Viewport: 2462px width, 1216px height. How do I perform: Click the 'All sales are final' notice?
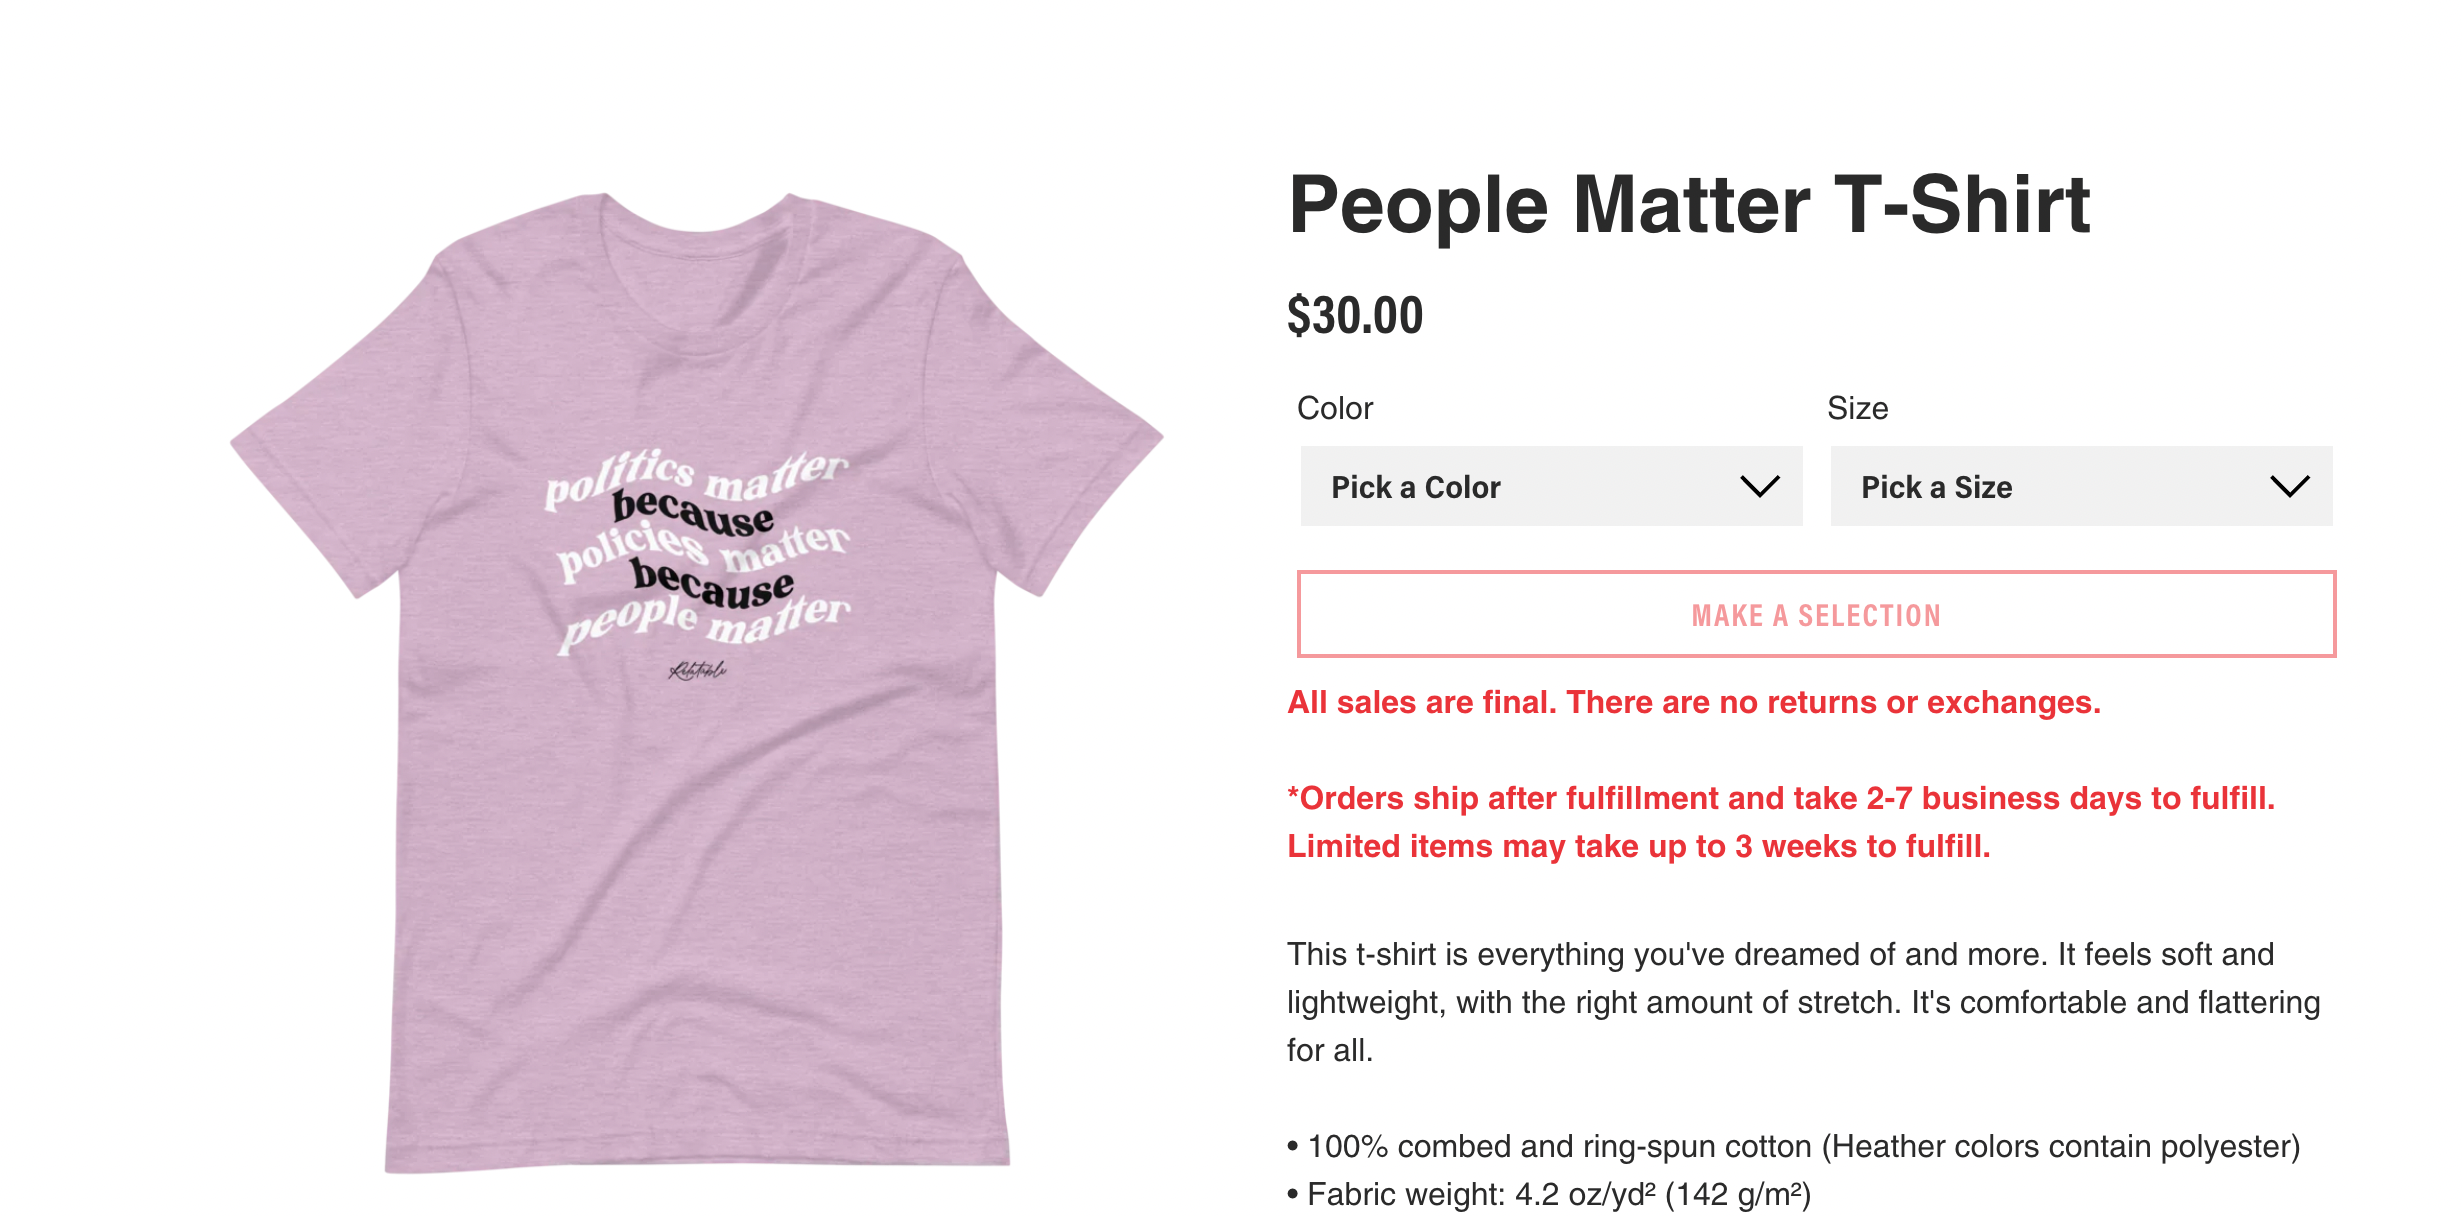tap(1694, 702)
